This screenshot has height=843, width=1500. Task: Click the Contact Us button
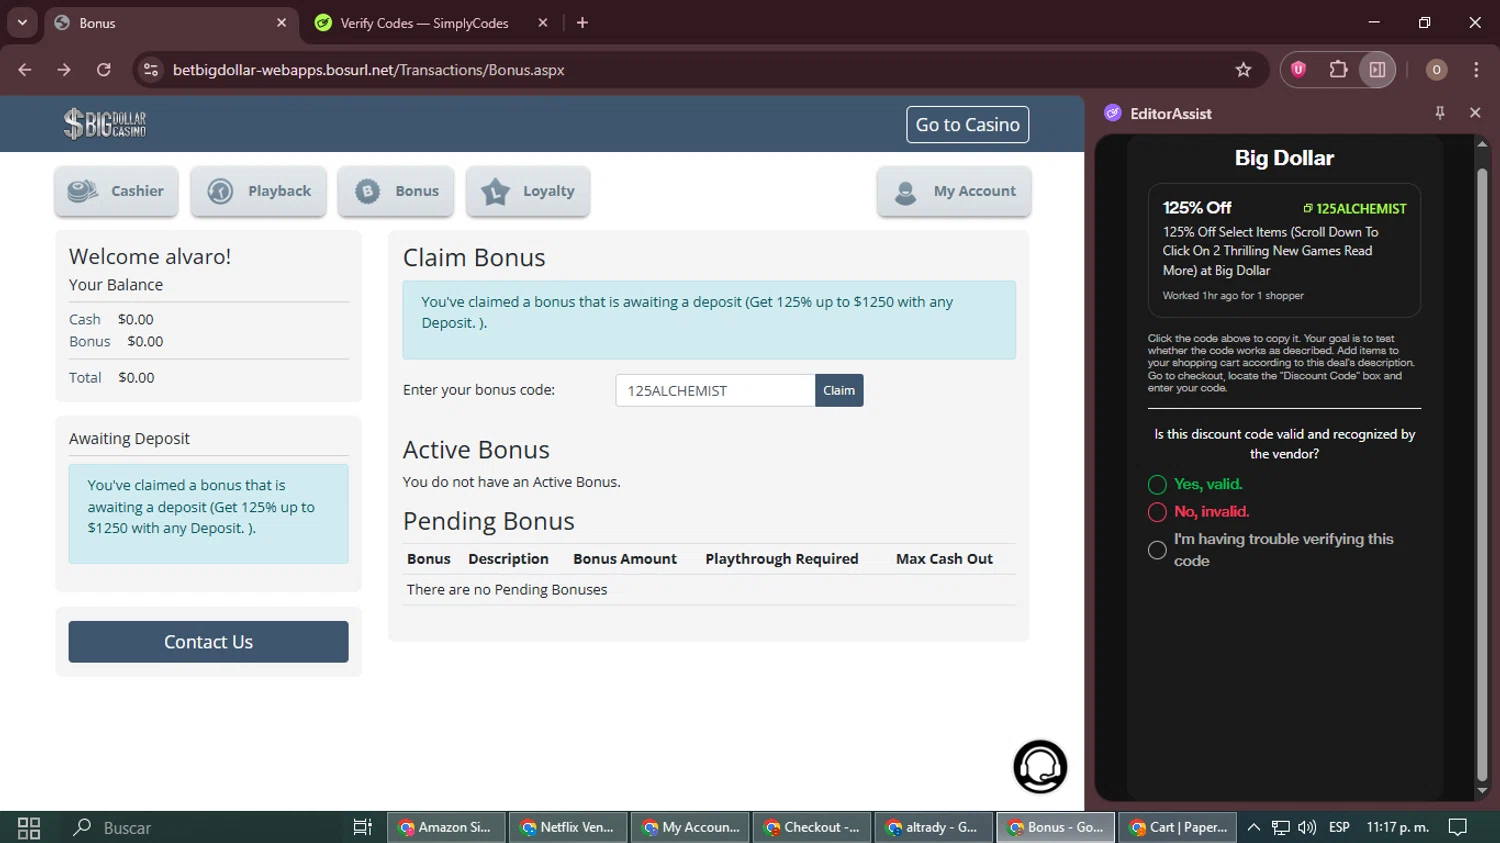point(208,642)
